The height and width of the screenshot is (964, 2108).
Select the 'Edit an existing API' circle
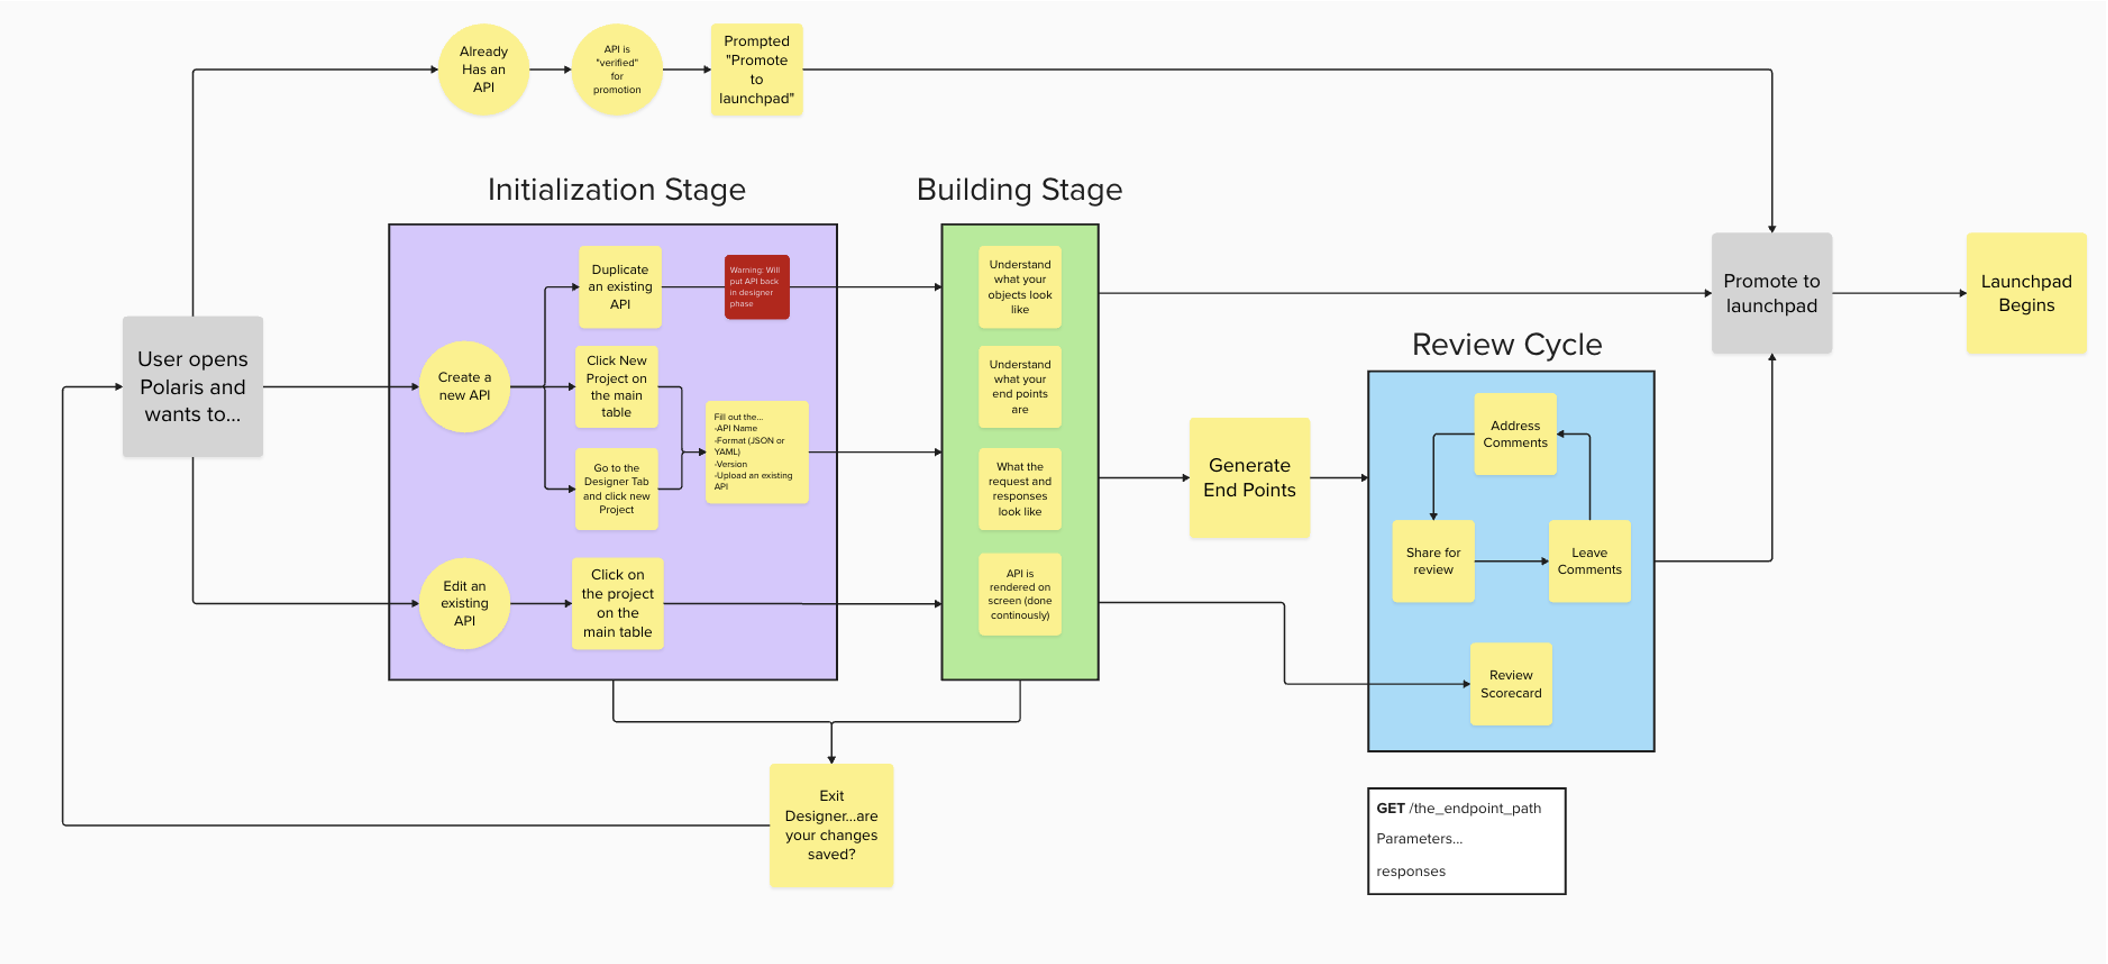point(465,604)
